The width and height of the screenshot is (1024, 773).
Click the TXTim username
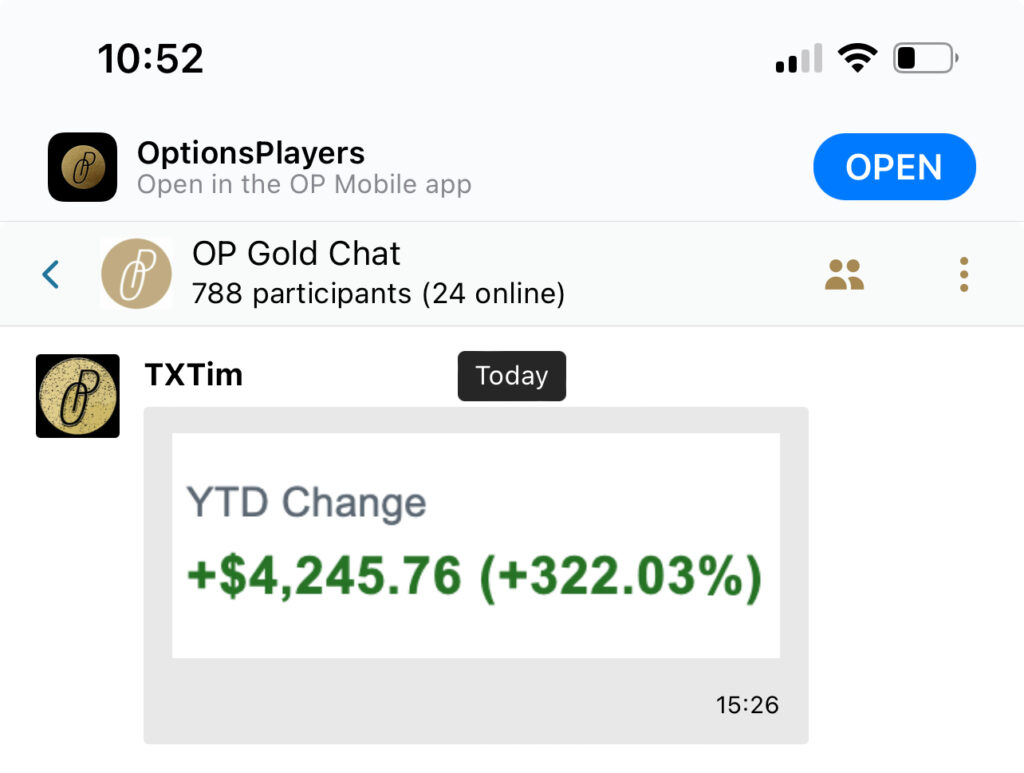194,375
